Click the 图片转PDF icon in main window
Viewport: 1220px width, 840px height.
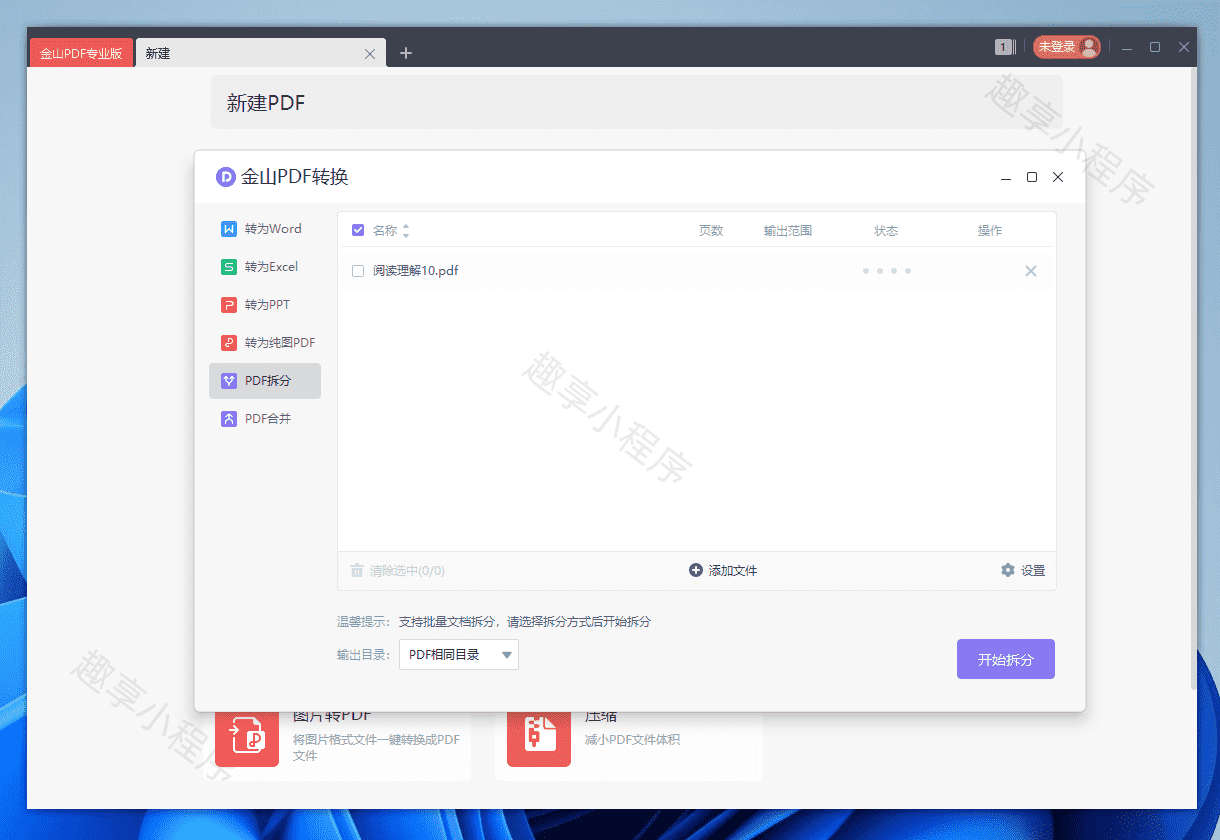click(x=247, y=741)
